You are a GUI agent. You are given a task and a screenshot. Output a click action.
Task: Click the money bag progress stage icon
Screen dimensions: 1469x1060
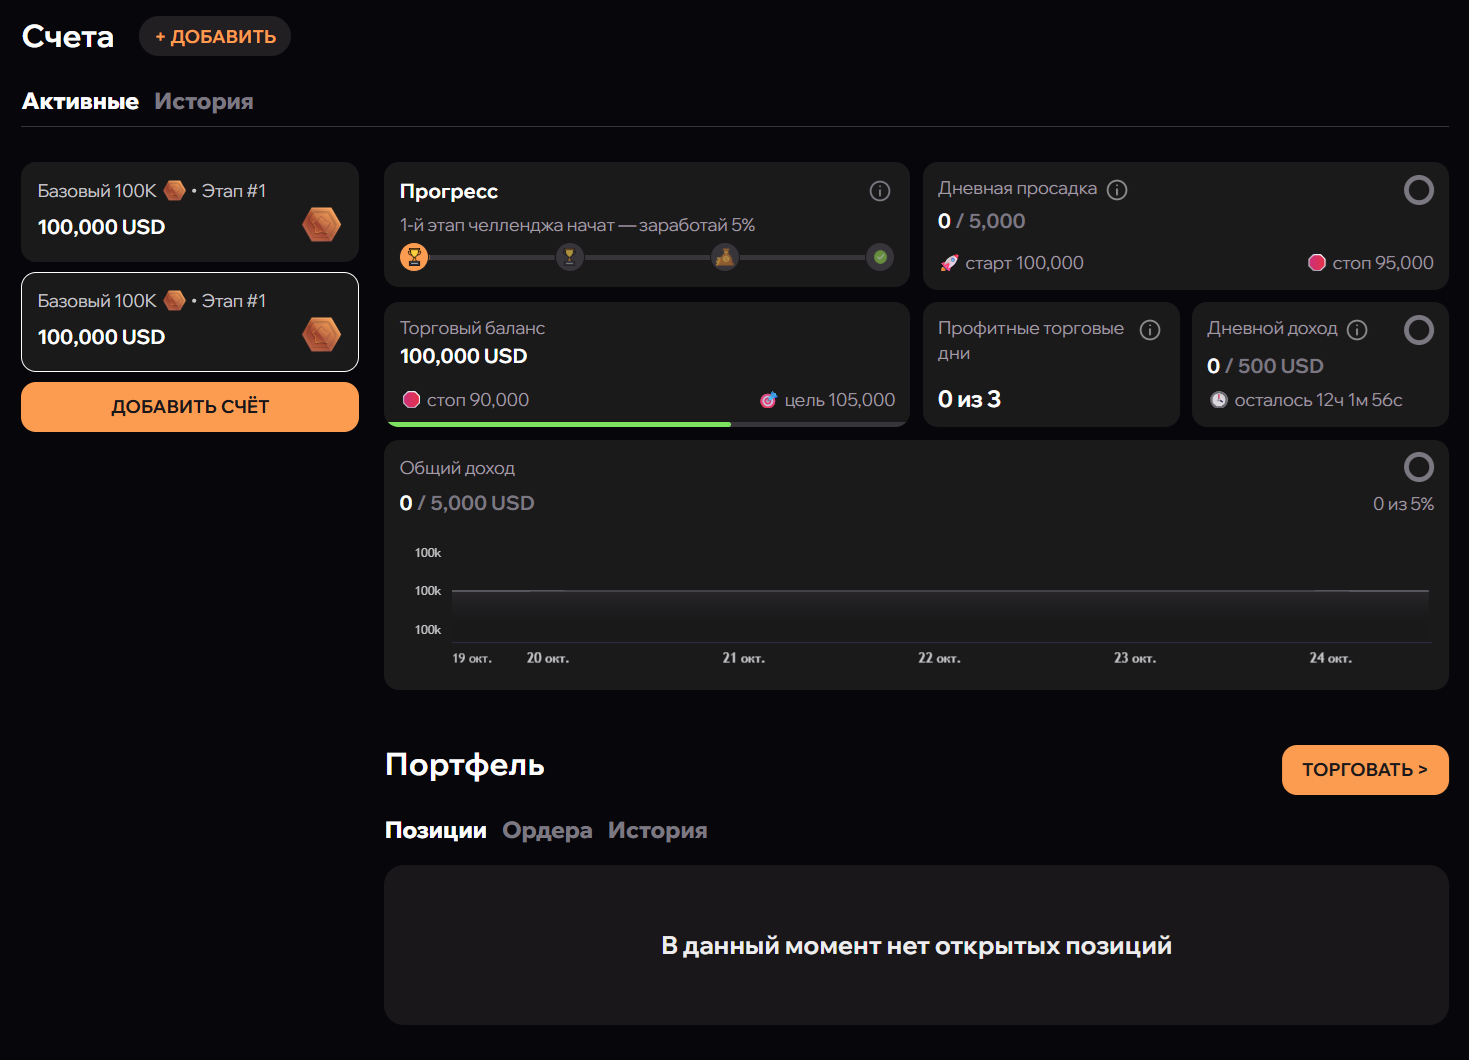724,257
